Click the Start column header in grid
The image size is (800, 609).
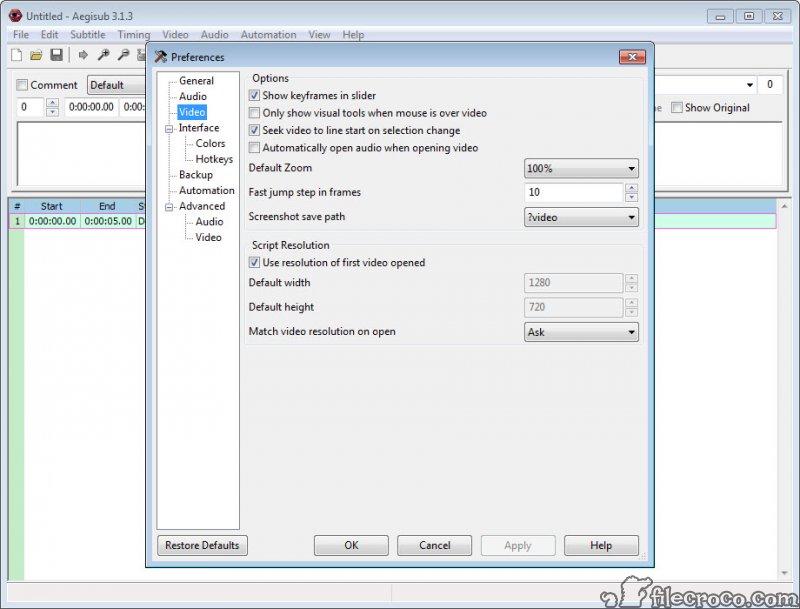coord(52,206)
